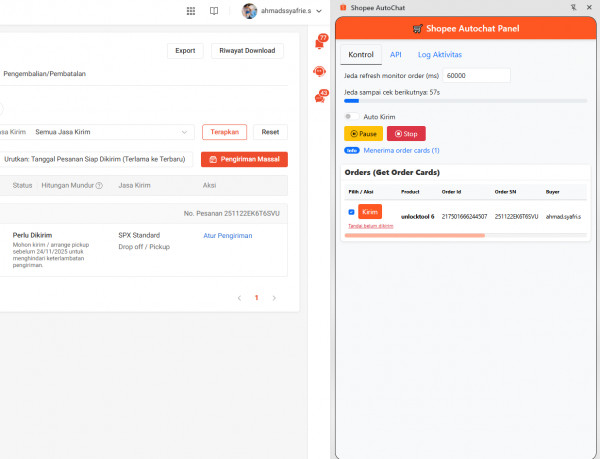Select page 1 in pagination
This screenshot has width=600, height=459.
point(256,298)
